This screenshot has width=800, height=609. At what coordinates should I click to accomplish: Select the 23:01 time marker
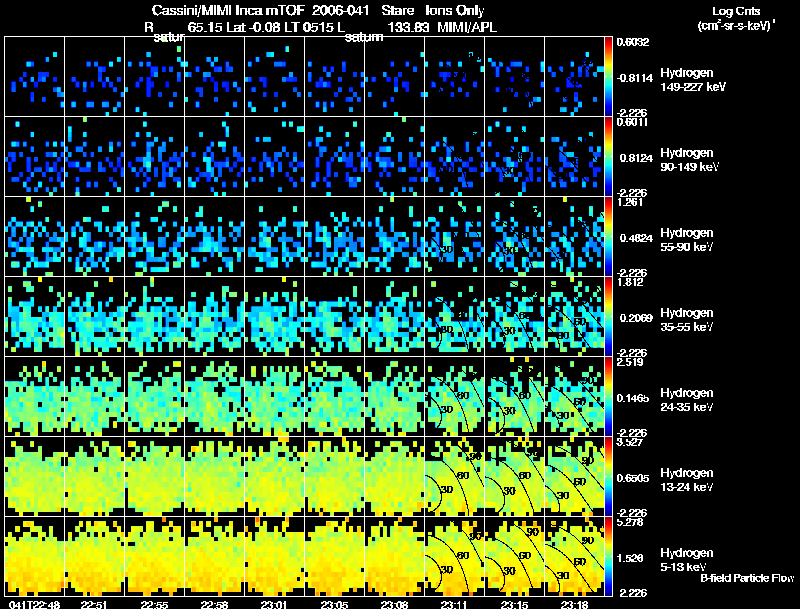(x=274, y=604)
